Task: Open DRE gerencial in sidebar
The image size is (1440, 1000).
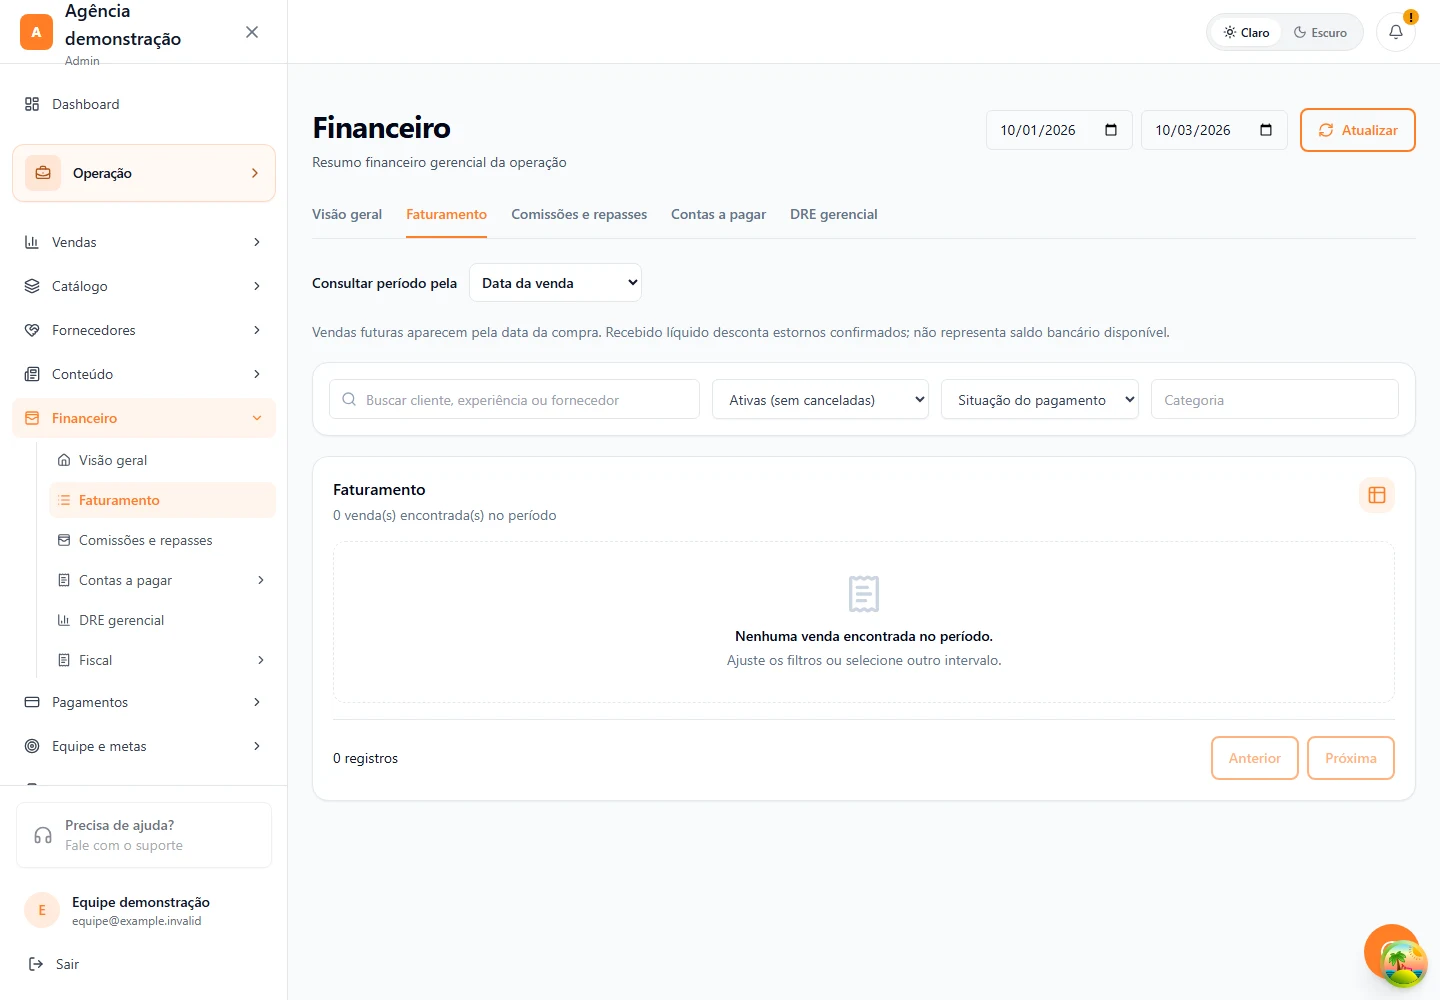Action: (162, 620)
